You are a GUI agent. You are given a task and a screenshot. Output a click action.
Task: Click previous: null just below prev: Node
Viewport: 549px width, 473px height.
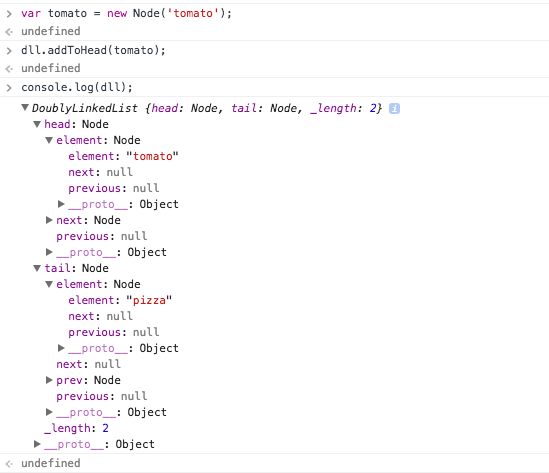click(x=102, y=396)
